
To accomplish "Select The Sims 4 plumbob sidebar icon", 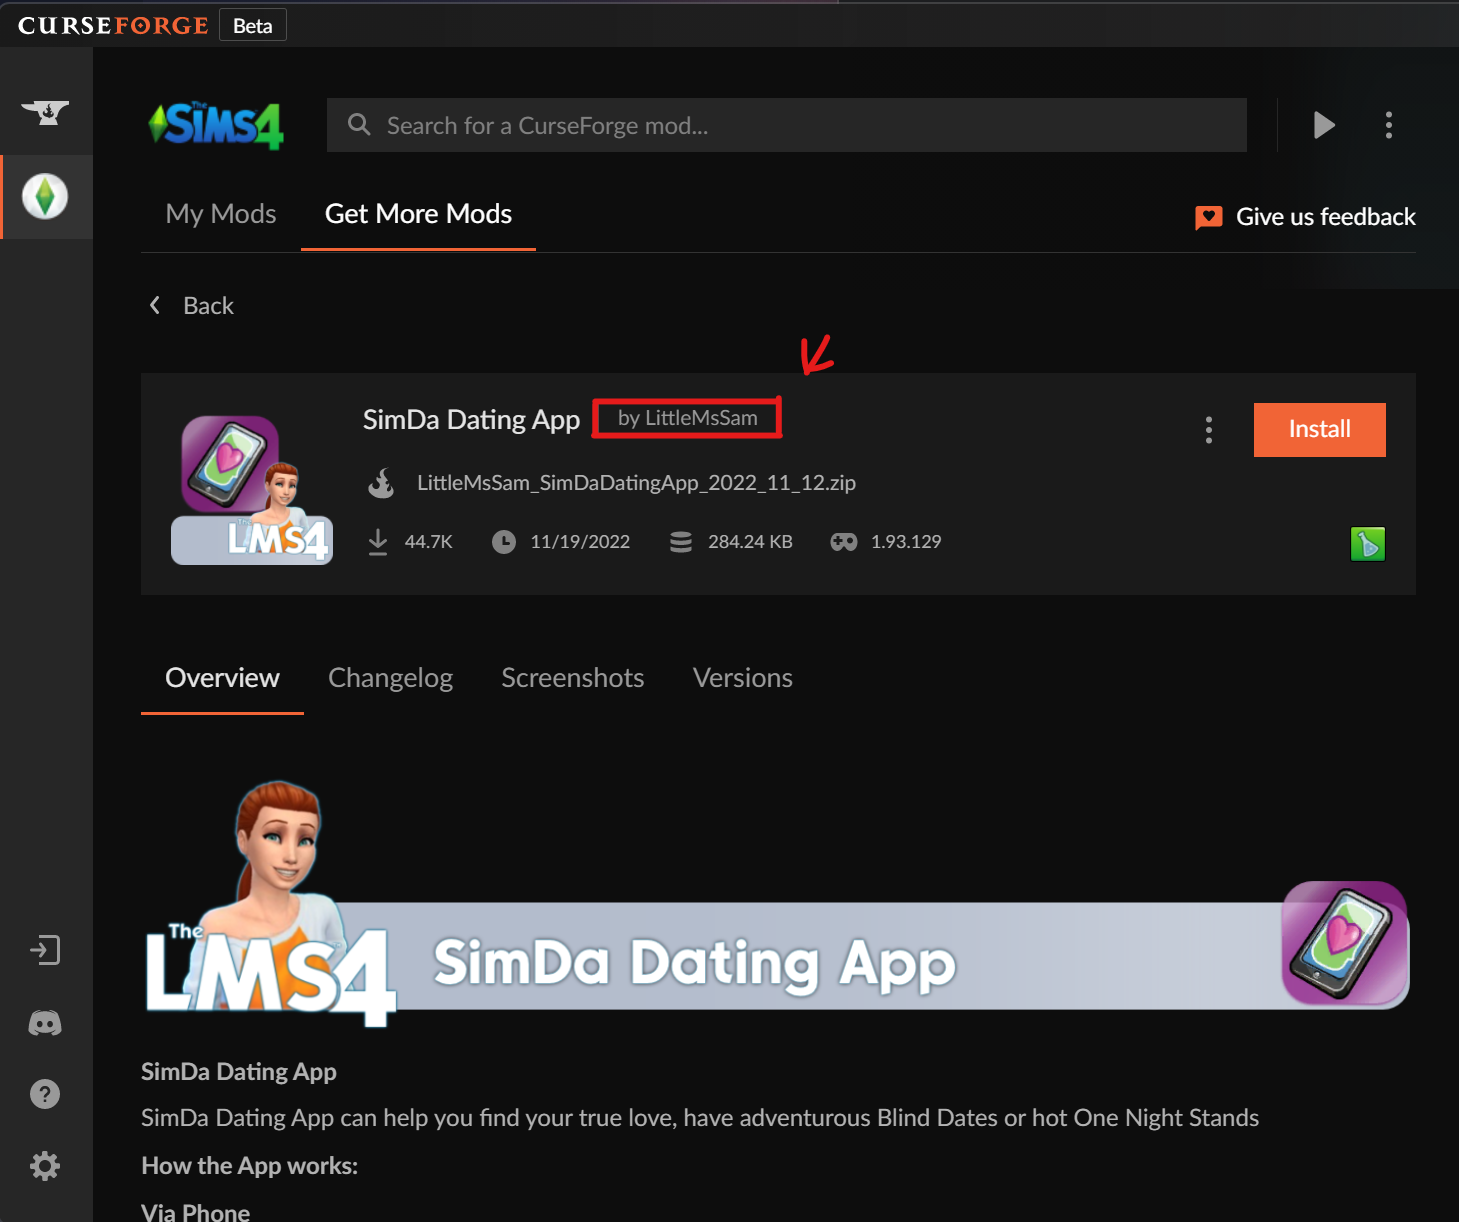I will 46,196.
